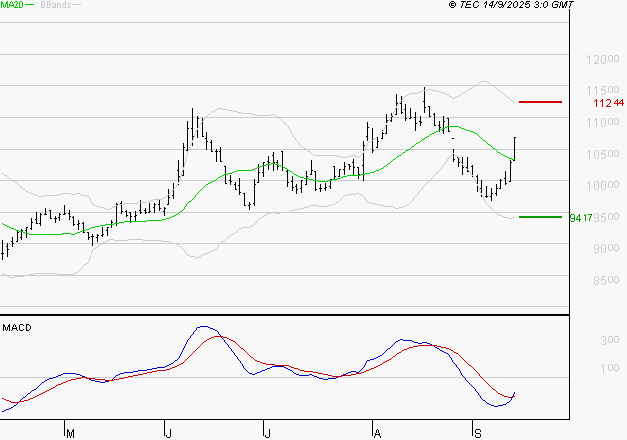Click the M month marker on time axis
This screenshot has width=627, height=440.
point(70,433)
